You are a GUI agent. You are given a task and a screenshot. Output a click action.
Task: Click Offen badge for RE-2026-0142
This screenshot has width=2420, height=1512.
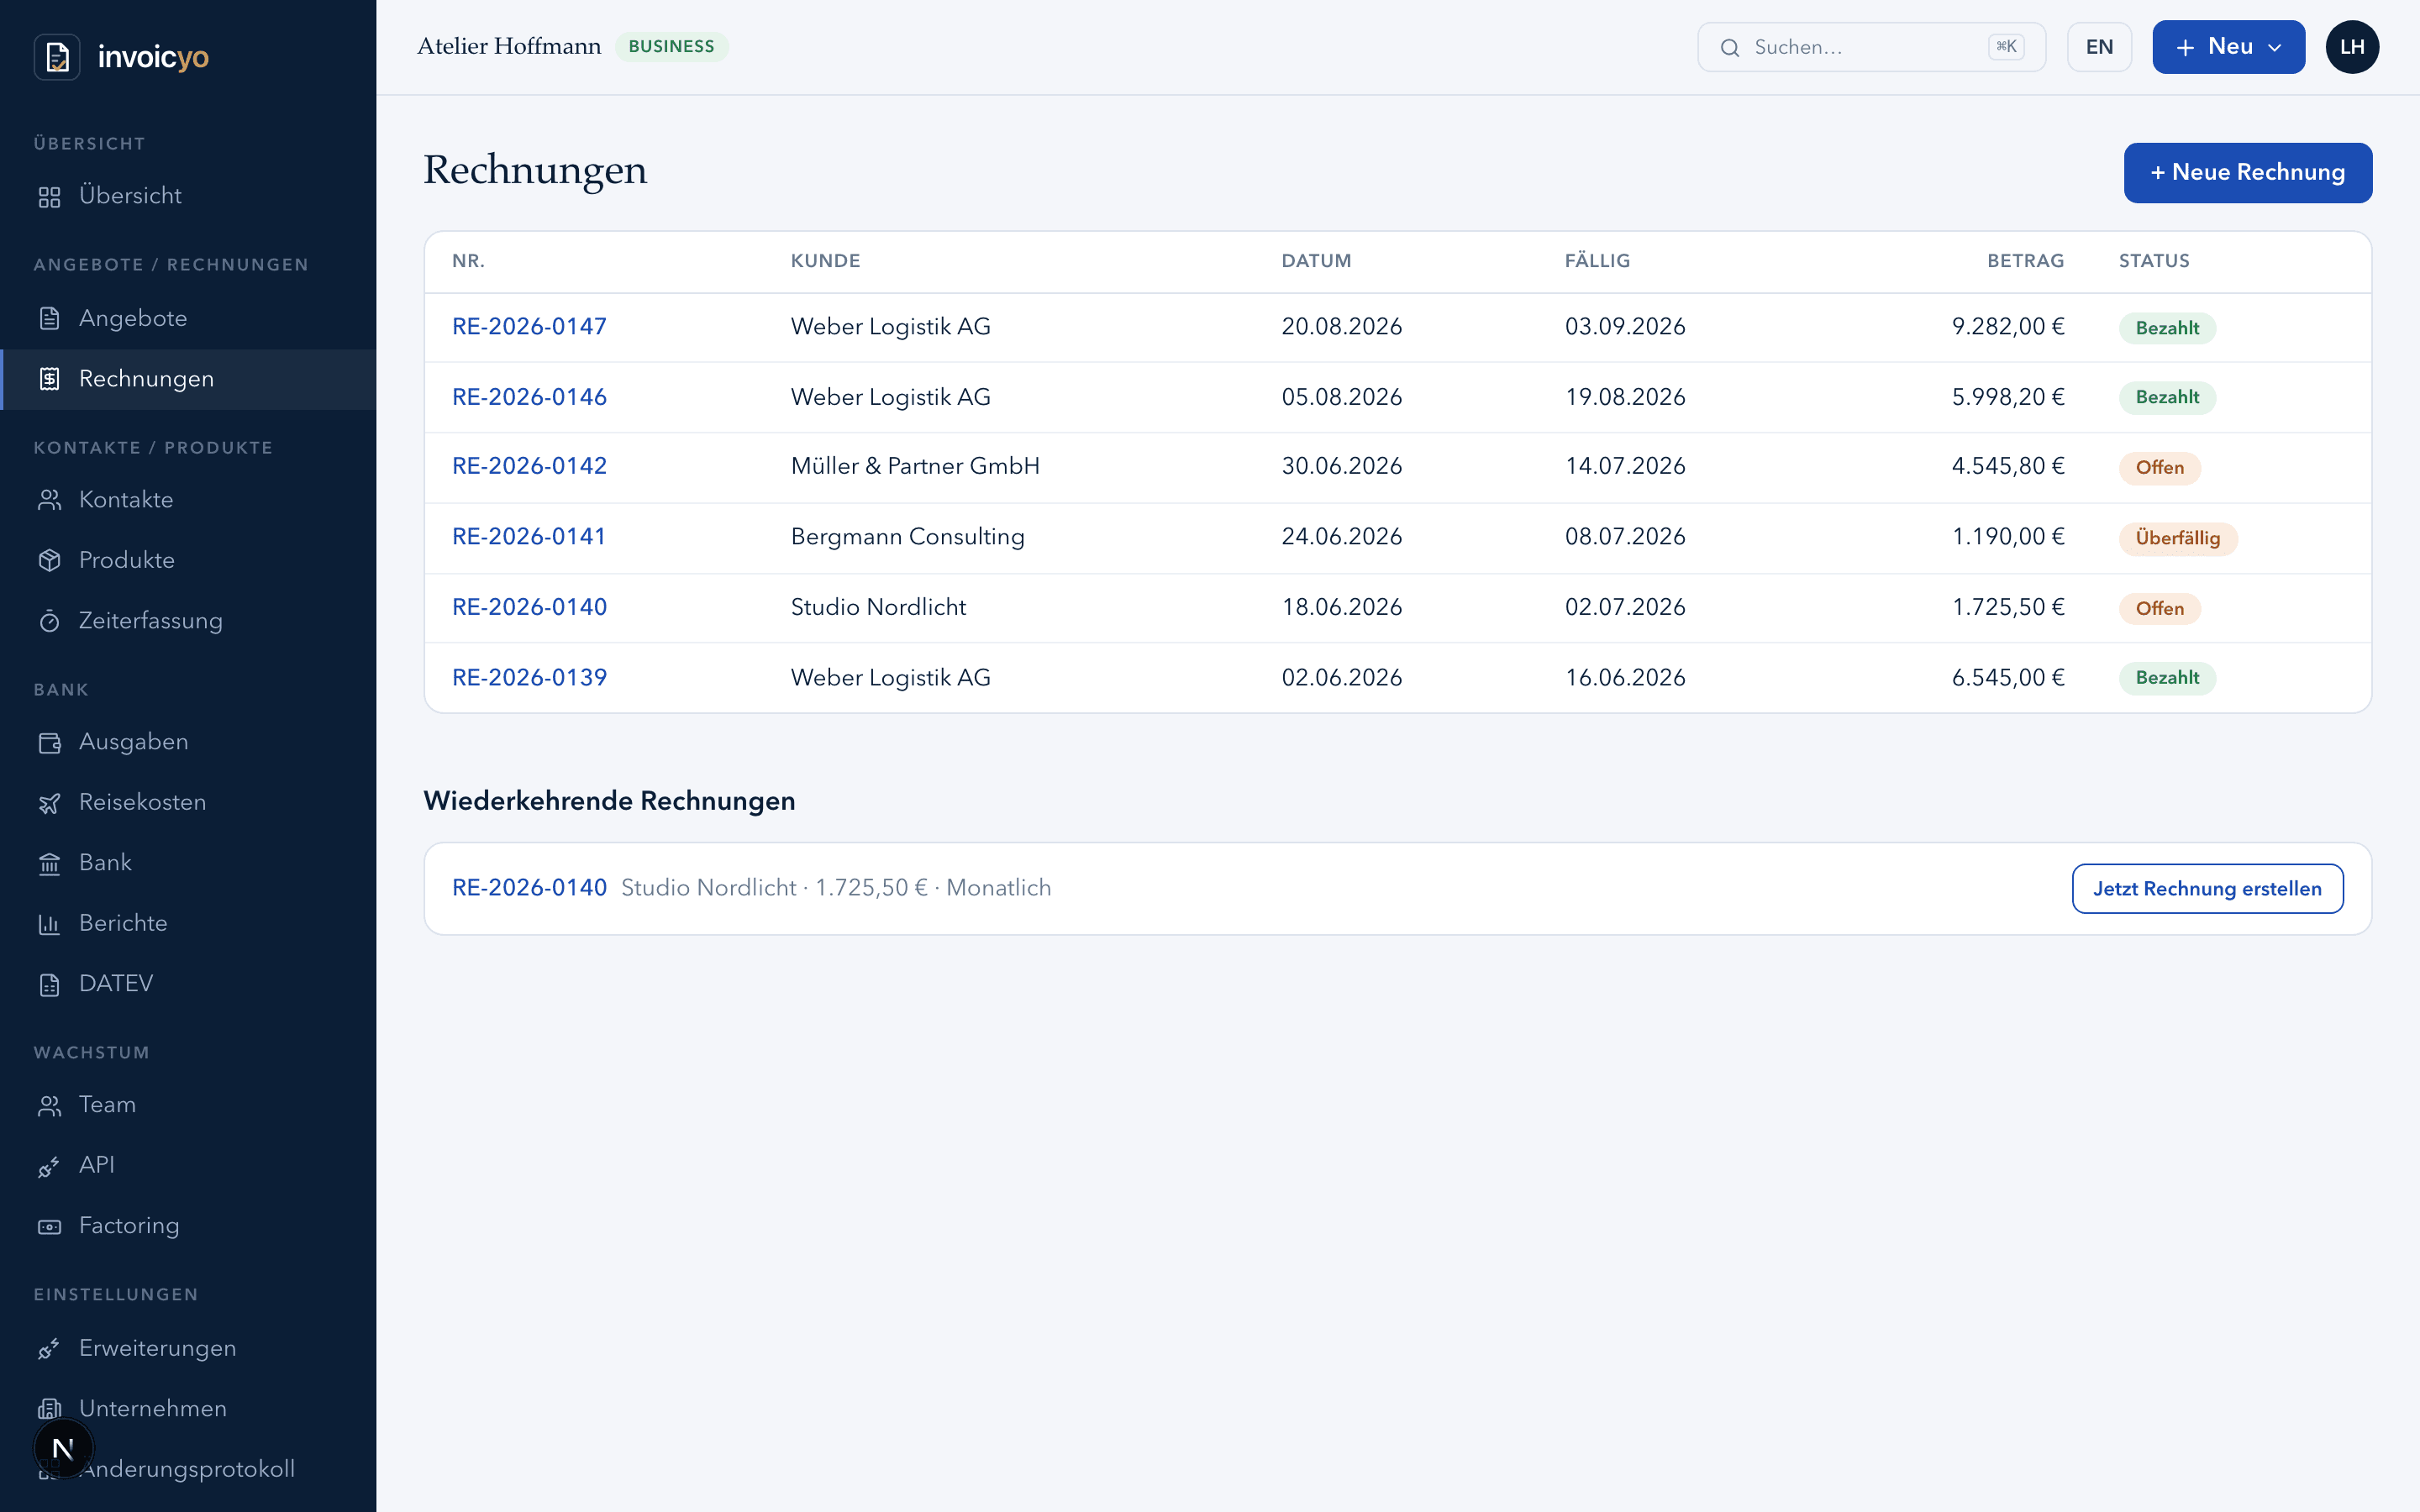tap(2159, 468)
